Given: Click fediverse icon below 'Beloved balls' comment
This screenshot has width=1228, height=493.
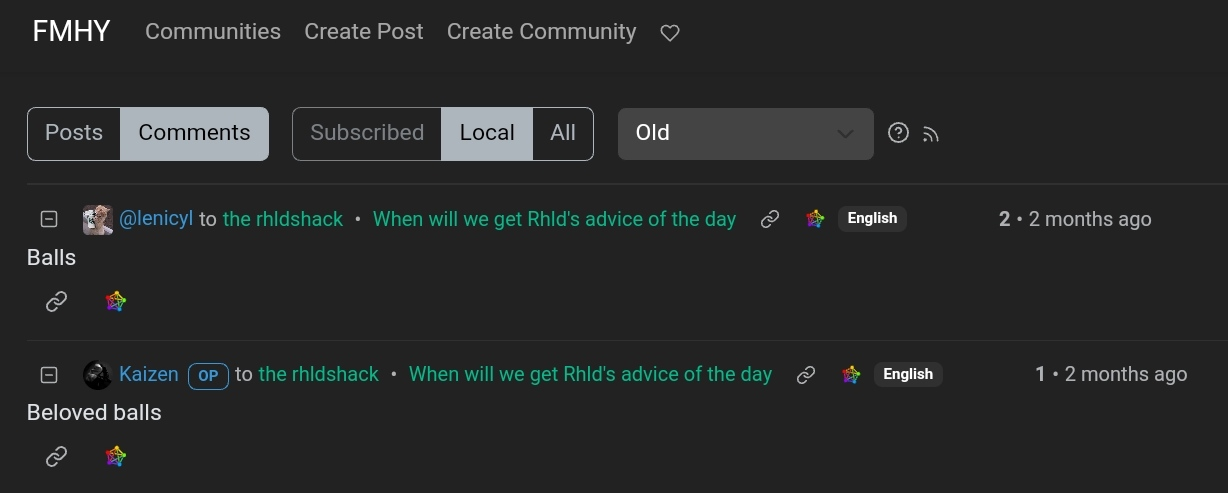Looking at the screenshot, I should tap(116, 457).
